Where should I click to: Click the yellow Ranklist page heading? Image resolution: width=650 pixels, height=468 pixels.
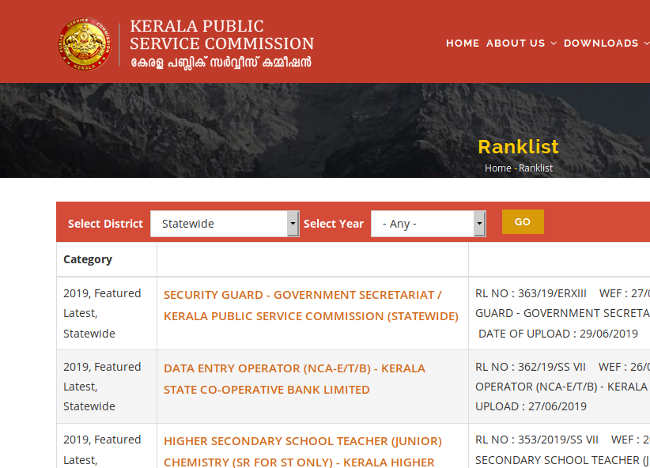[x=518, y=147]
